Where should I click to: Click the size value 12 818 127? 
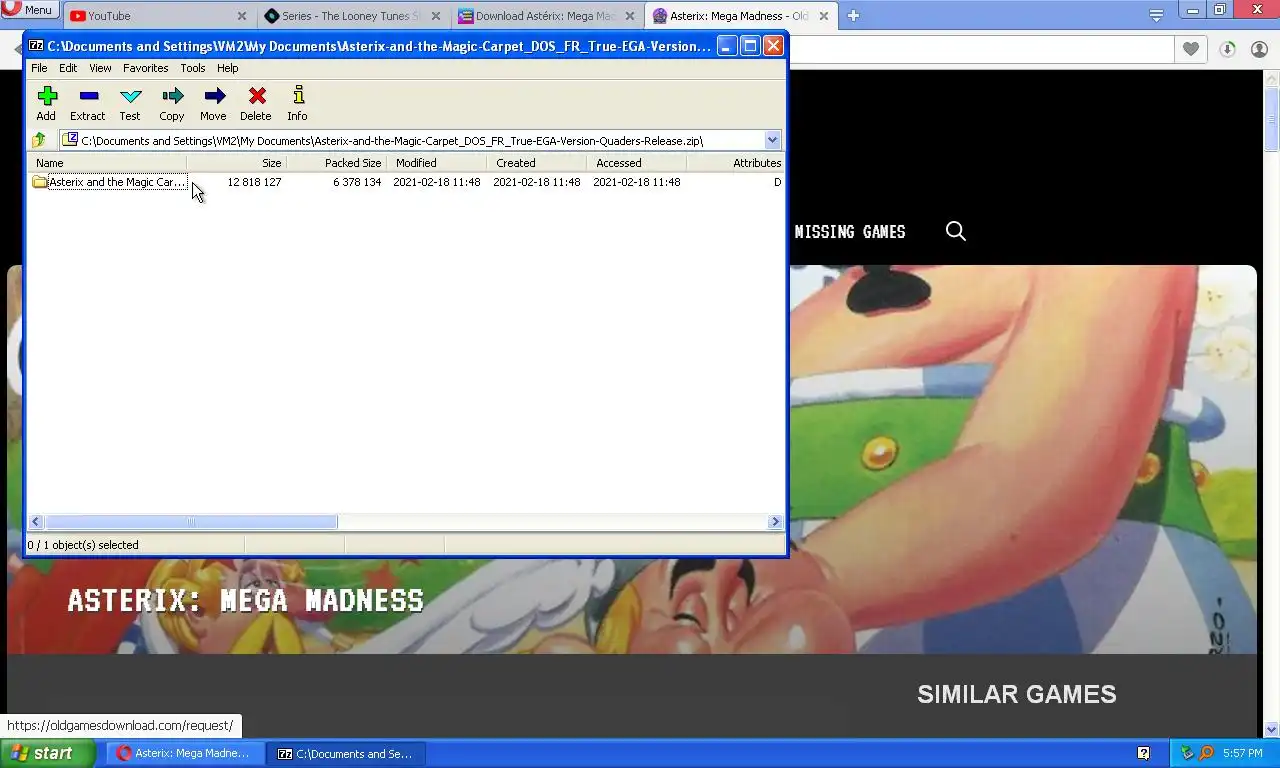coord(254,182)
